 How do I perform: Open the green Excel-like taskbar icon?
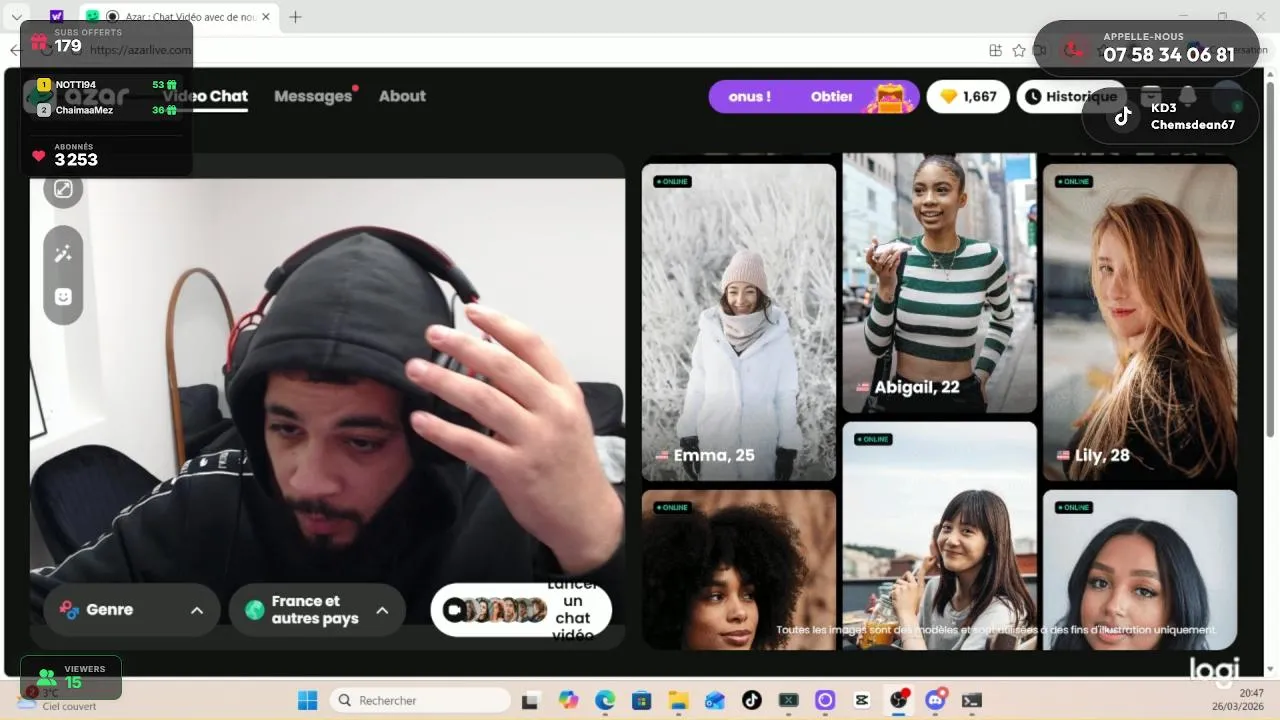[789, 700]
